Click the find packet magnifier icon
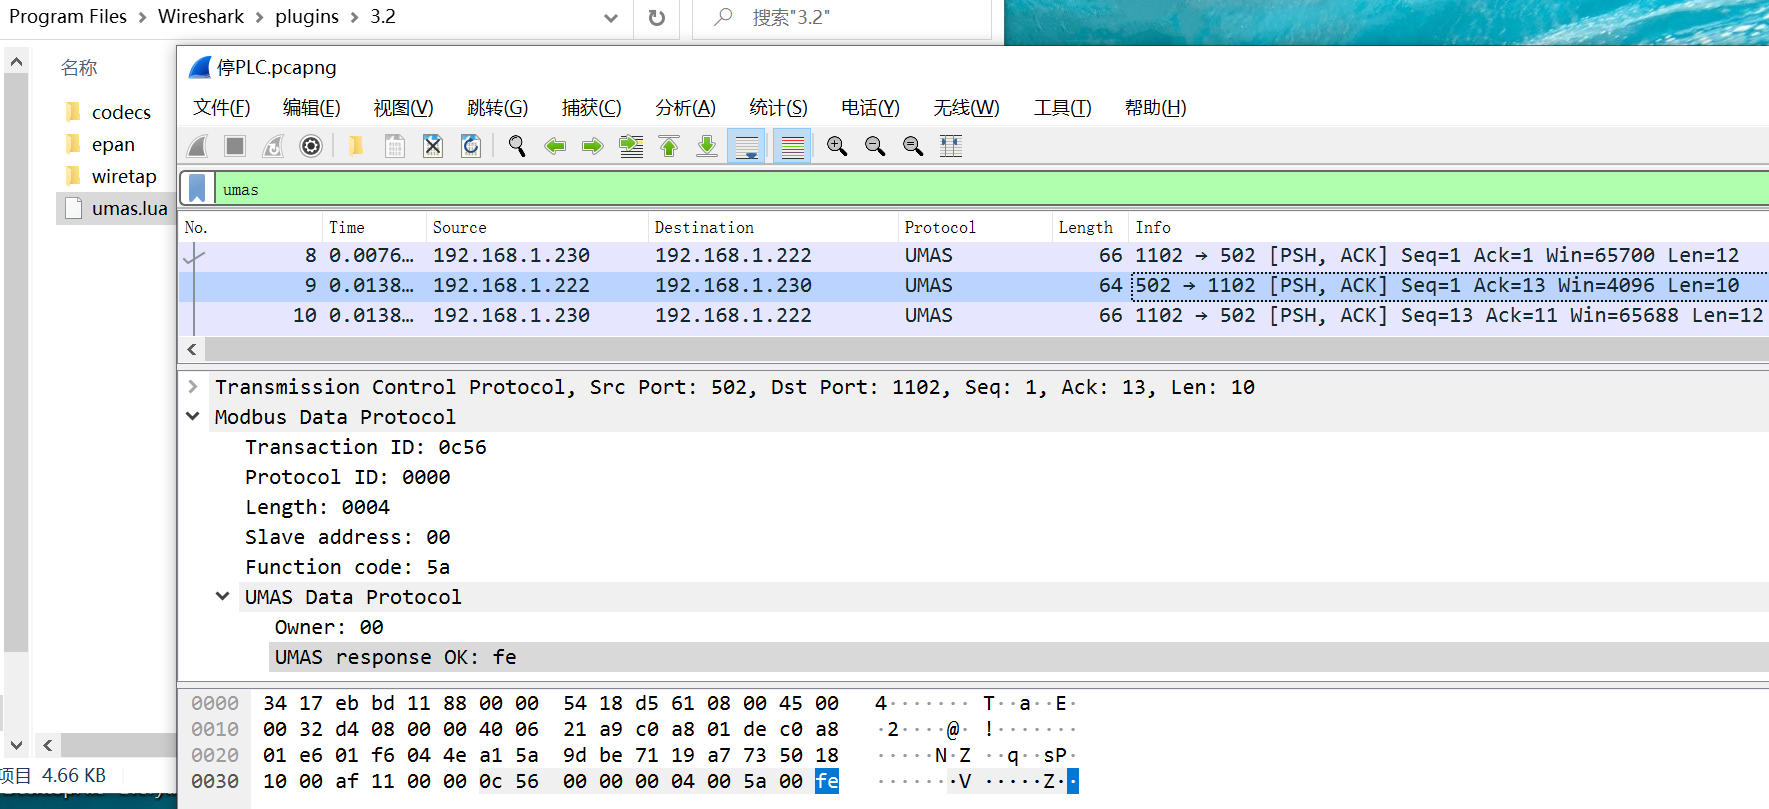The height and width of the screenshot is (809, 1769). 517,146
